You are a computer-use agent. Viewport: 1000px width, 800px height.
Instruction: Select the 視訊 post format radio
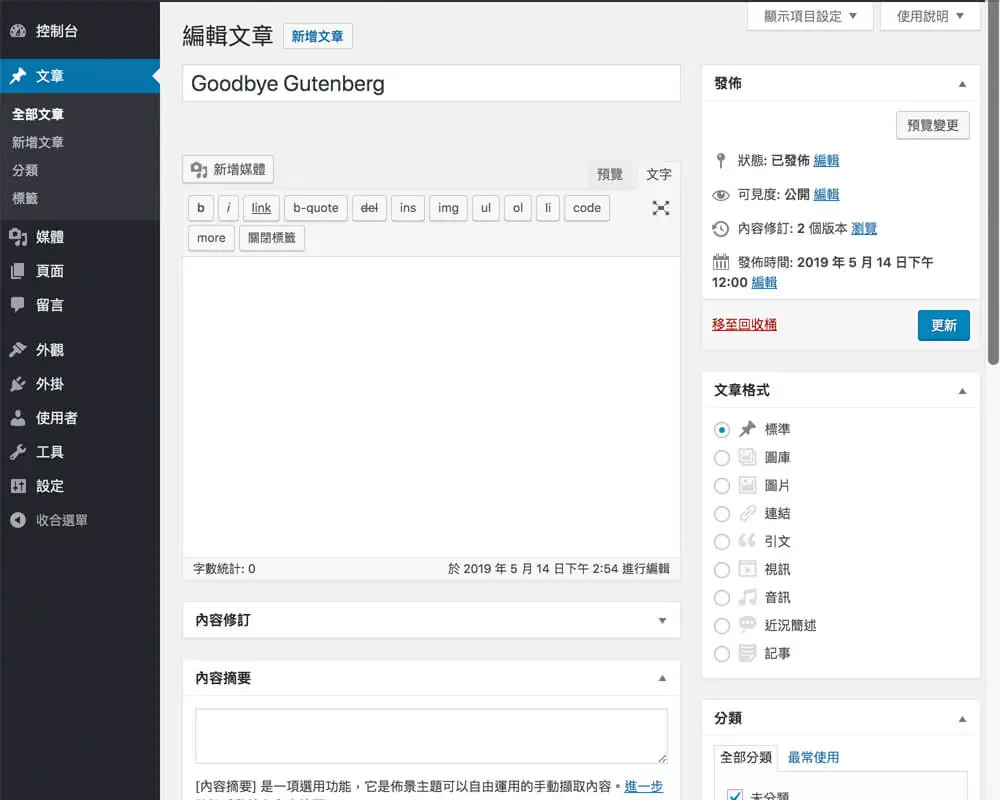click(721, 570)
